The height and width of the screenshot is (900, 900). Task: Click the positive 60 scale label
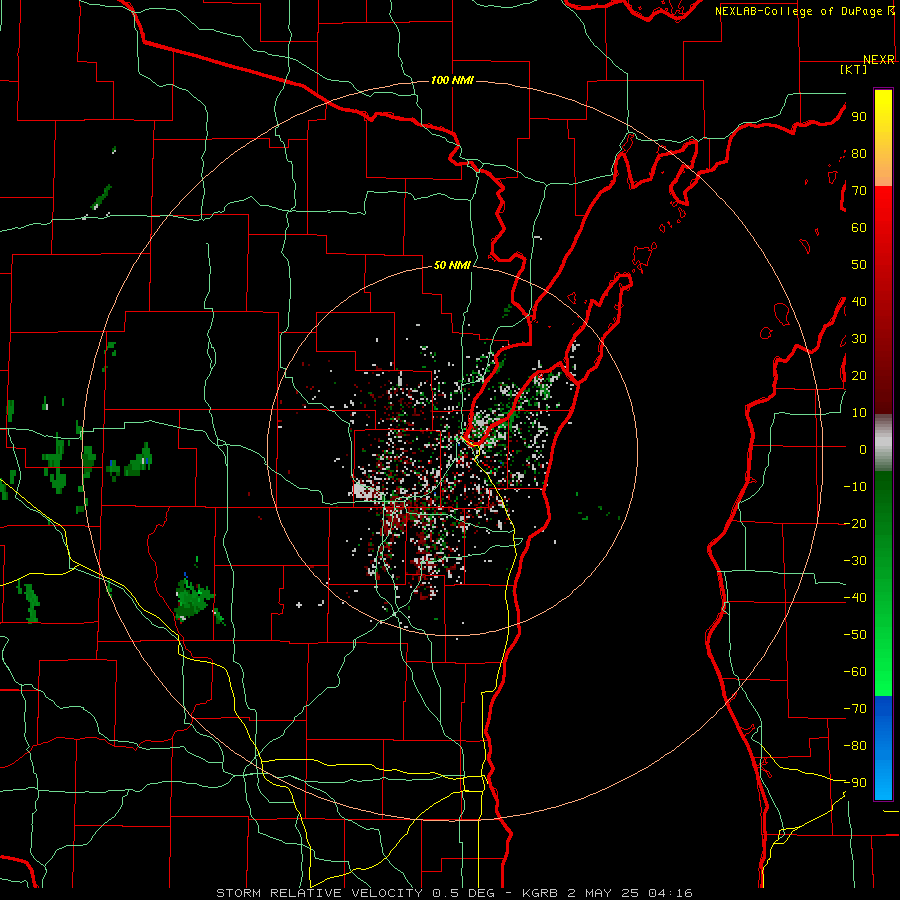coord(859,227)
